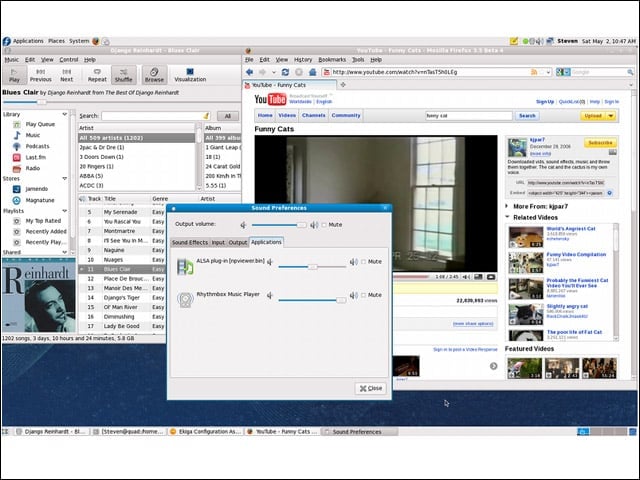The image size is (640, 480).
Task: Mute the main Output volume checkbox
Action: [x=324, y=225]
